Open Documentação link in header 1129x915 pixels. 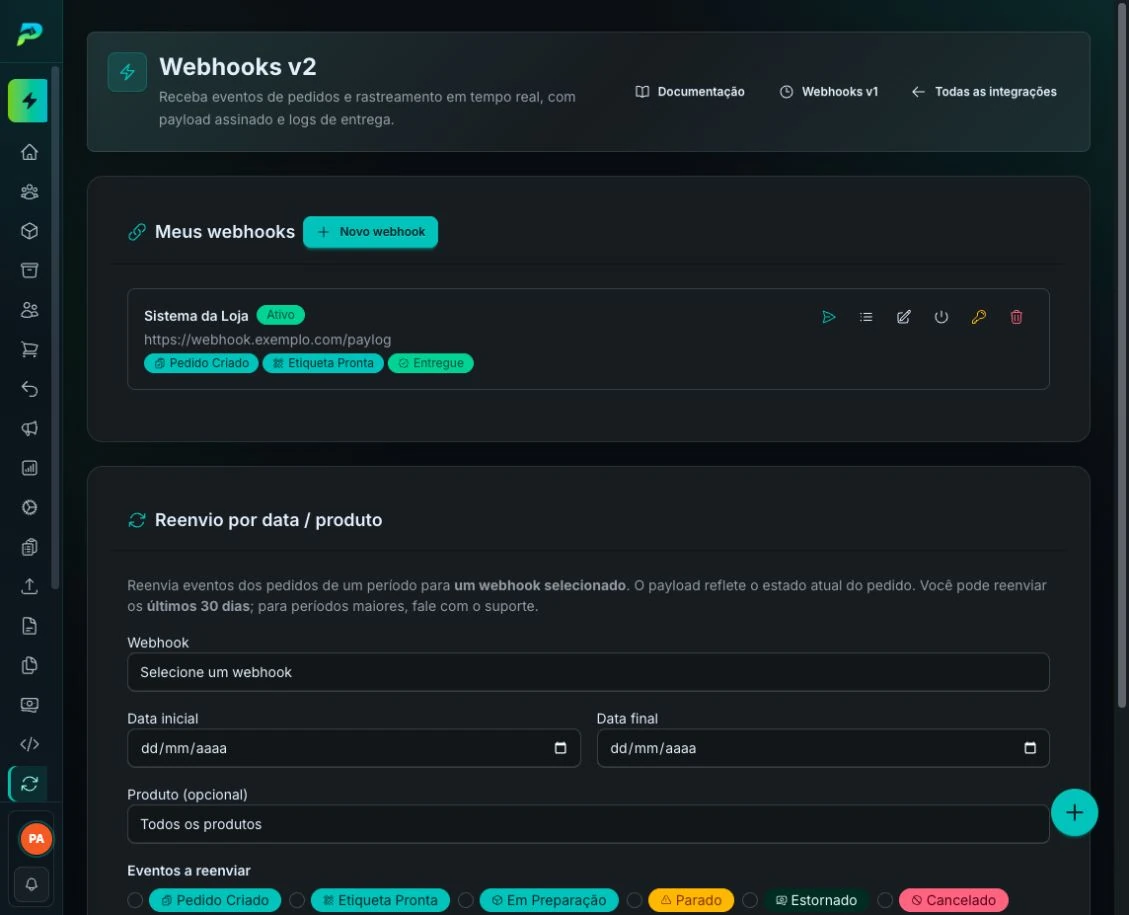690,91
